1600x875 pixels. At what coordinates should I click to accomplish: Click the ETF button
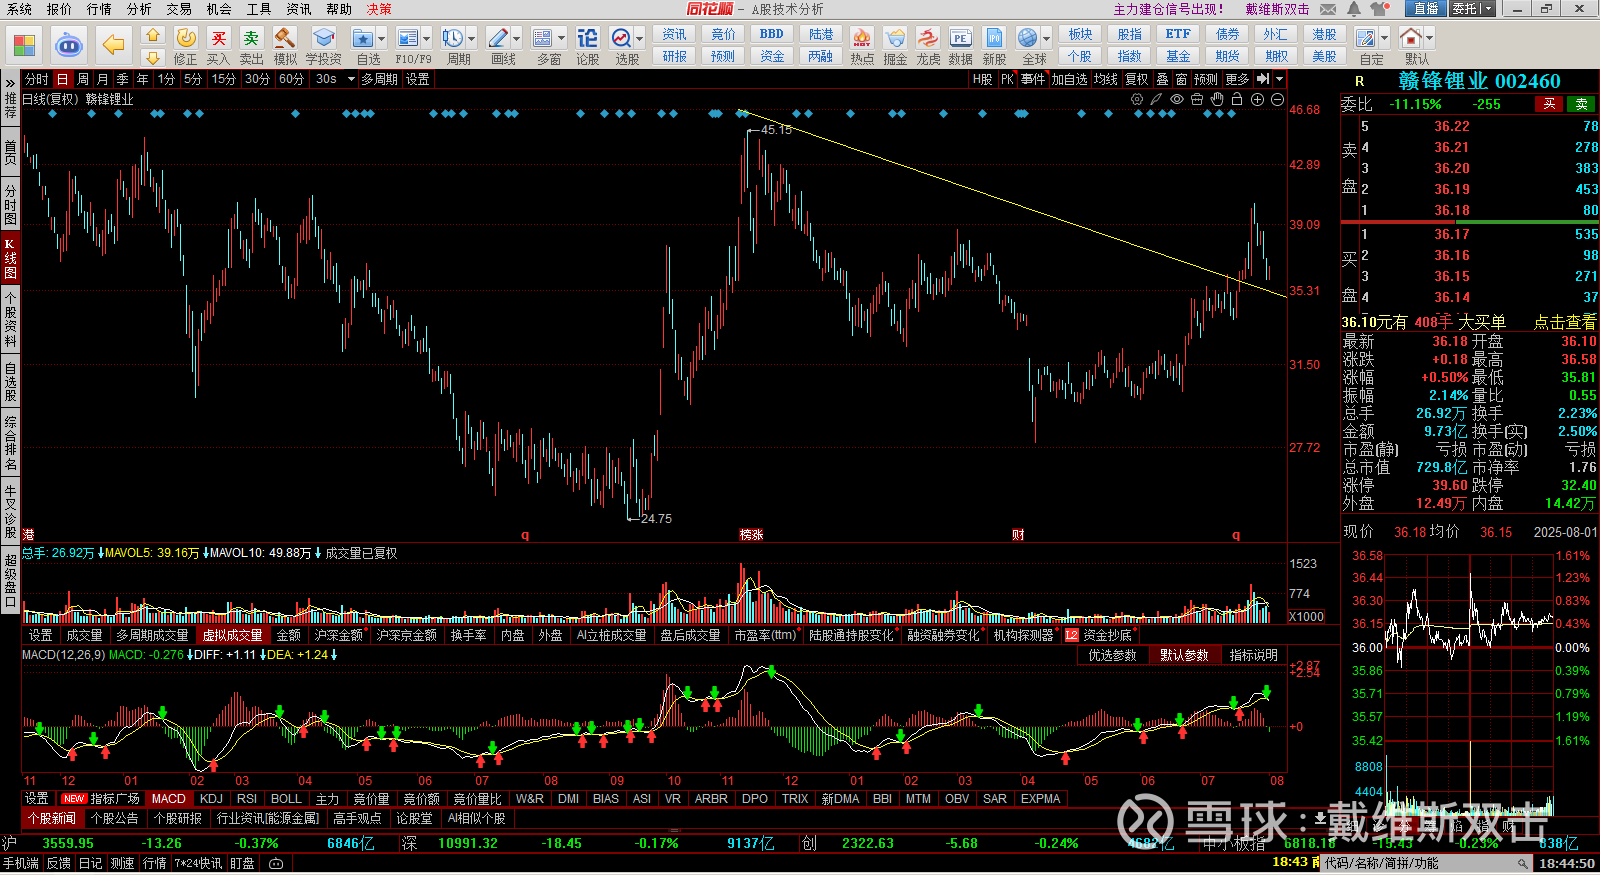[1178, 34]
